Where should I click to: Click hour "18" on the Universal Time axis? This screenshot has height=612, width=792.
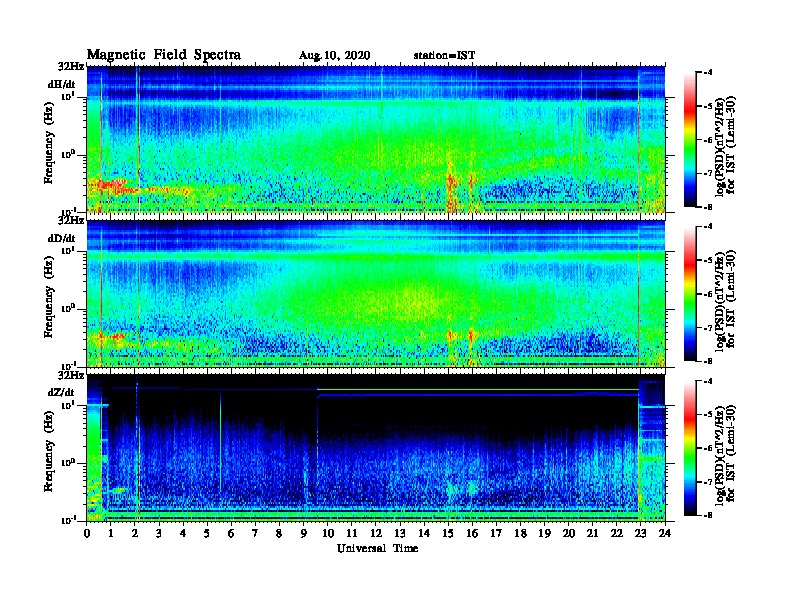click(520, 533)
